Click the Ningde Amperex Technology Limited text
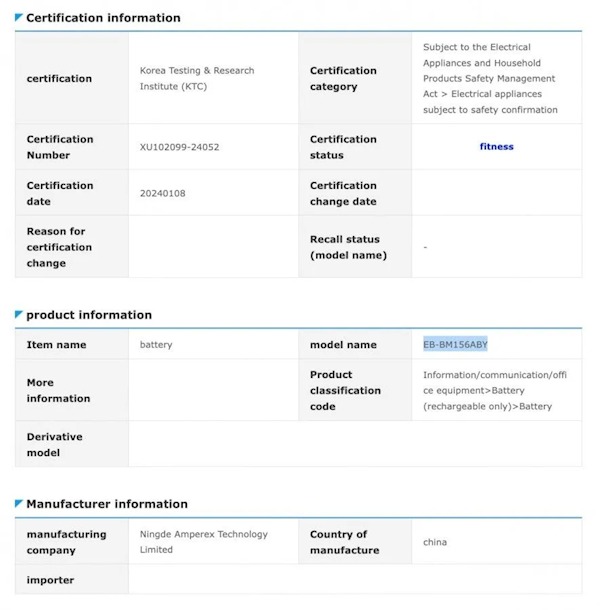Viewport: 600px width, 610px height. (204, 542)
